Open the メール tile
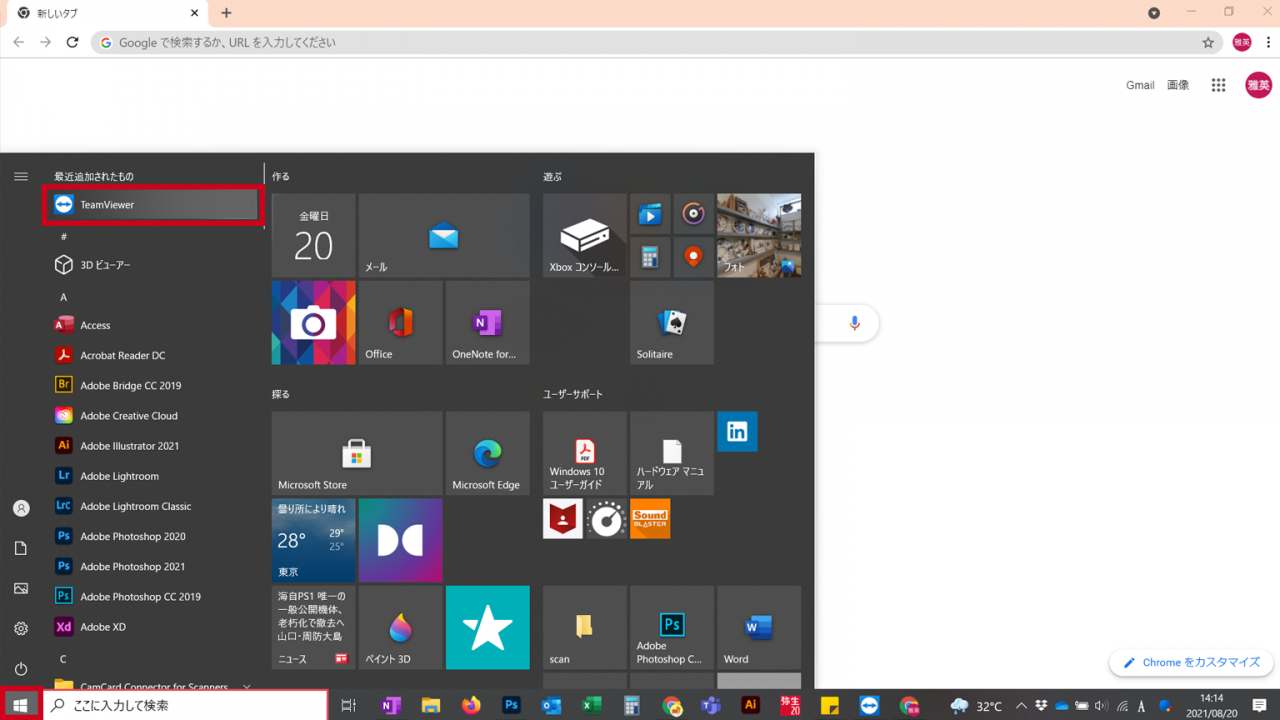Screen dimensions: 1280x720 (444, 235)
